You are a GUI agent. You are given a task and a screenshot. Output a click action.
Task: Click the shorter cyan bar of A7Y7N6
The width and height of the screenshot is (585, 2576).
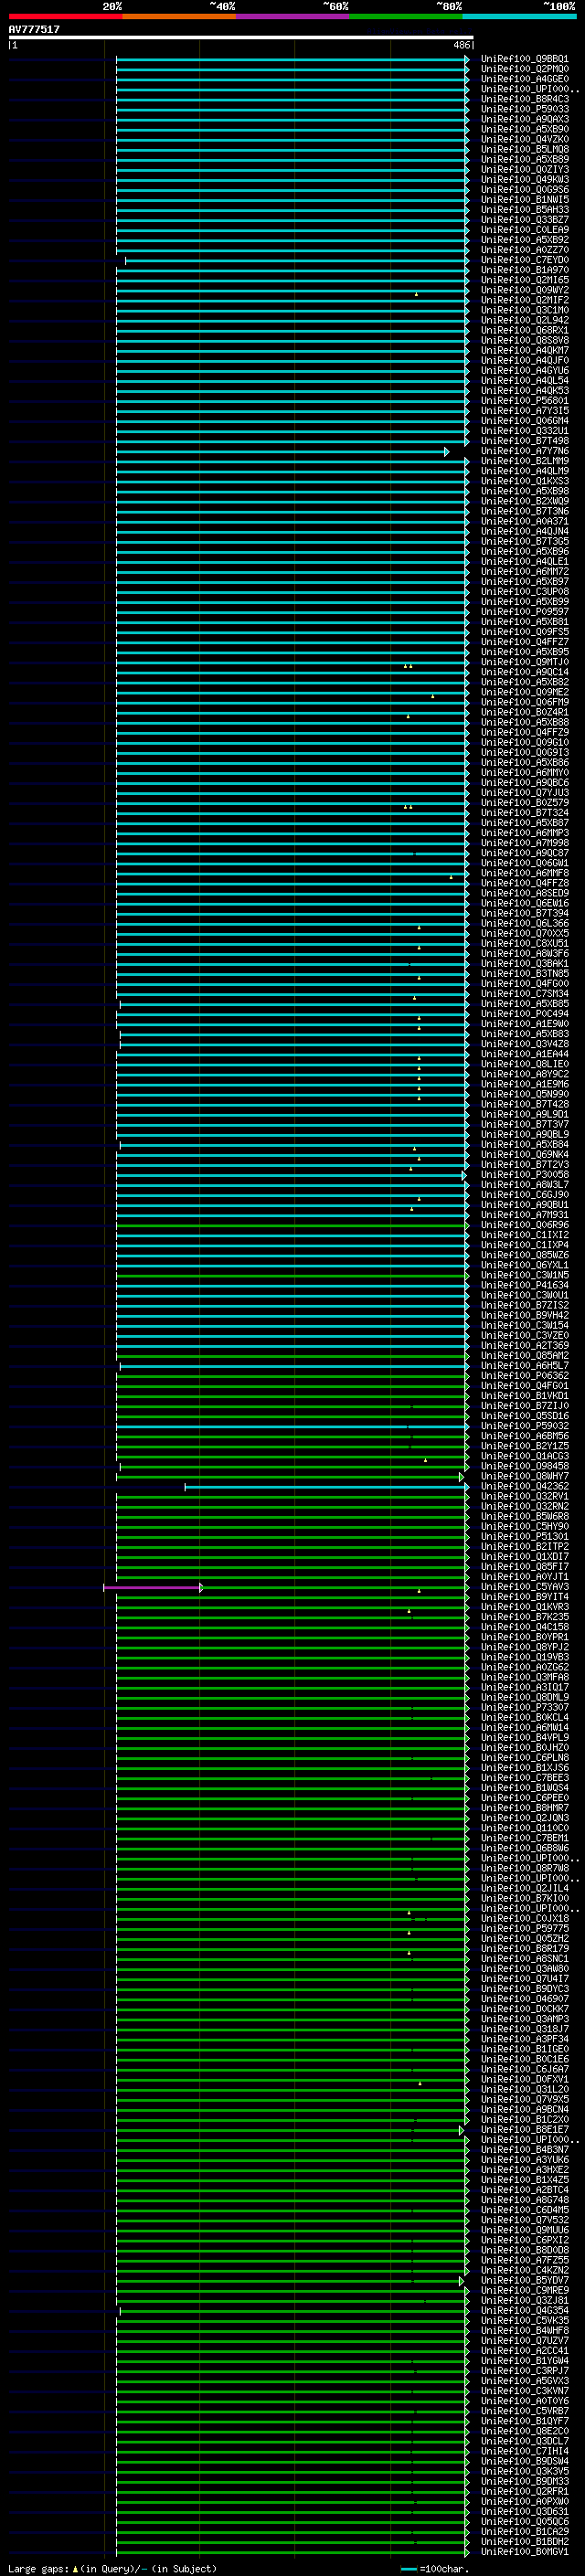pyautogui.click(x=283, y=452)
